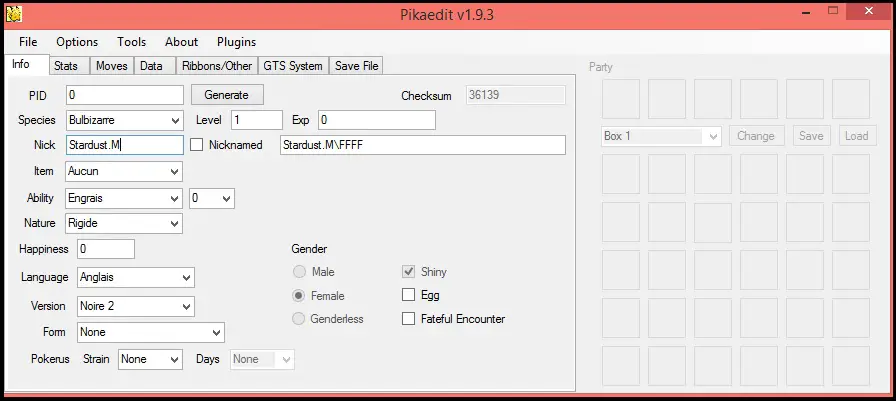The width and height of the screenshot is (896, 401).
Task: Click the Checksum field showing 36139
Action: pos(516,95)
